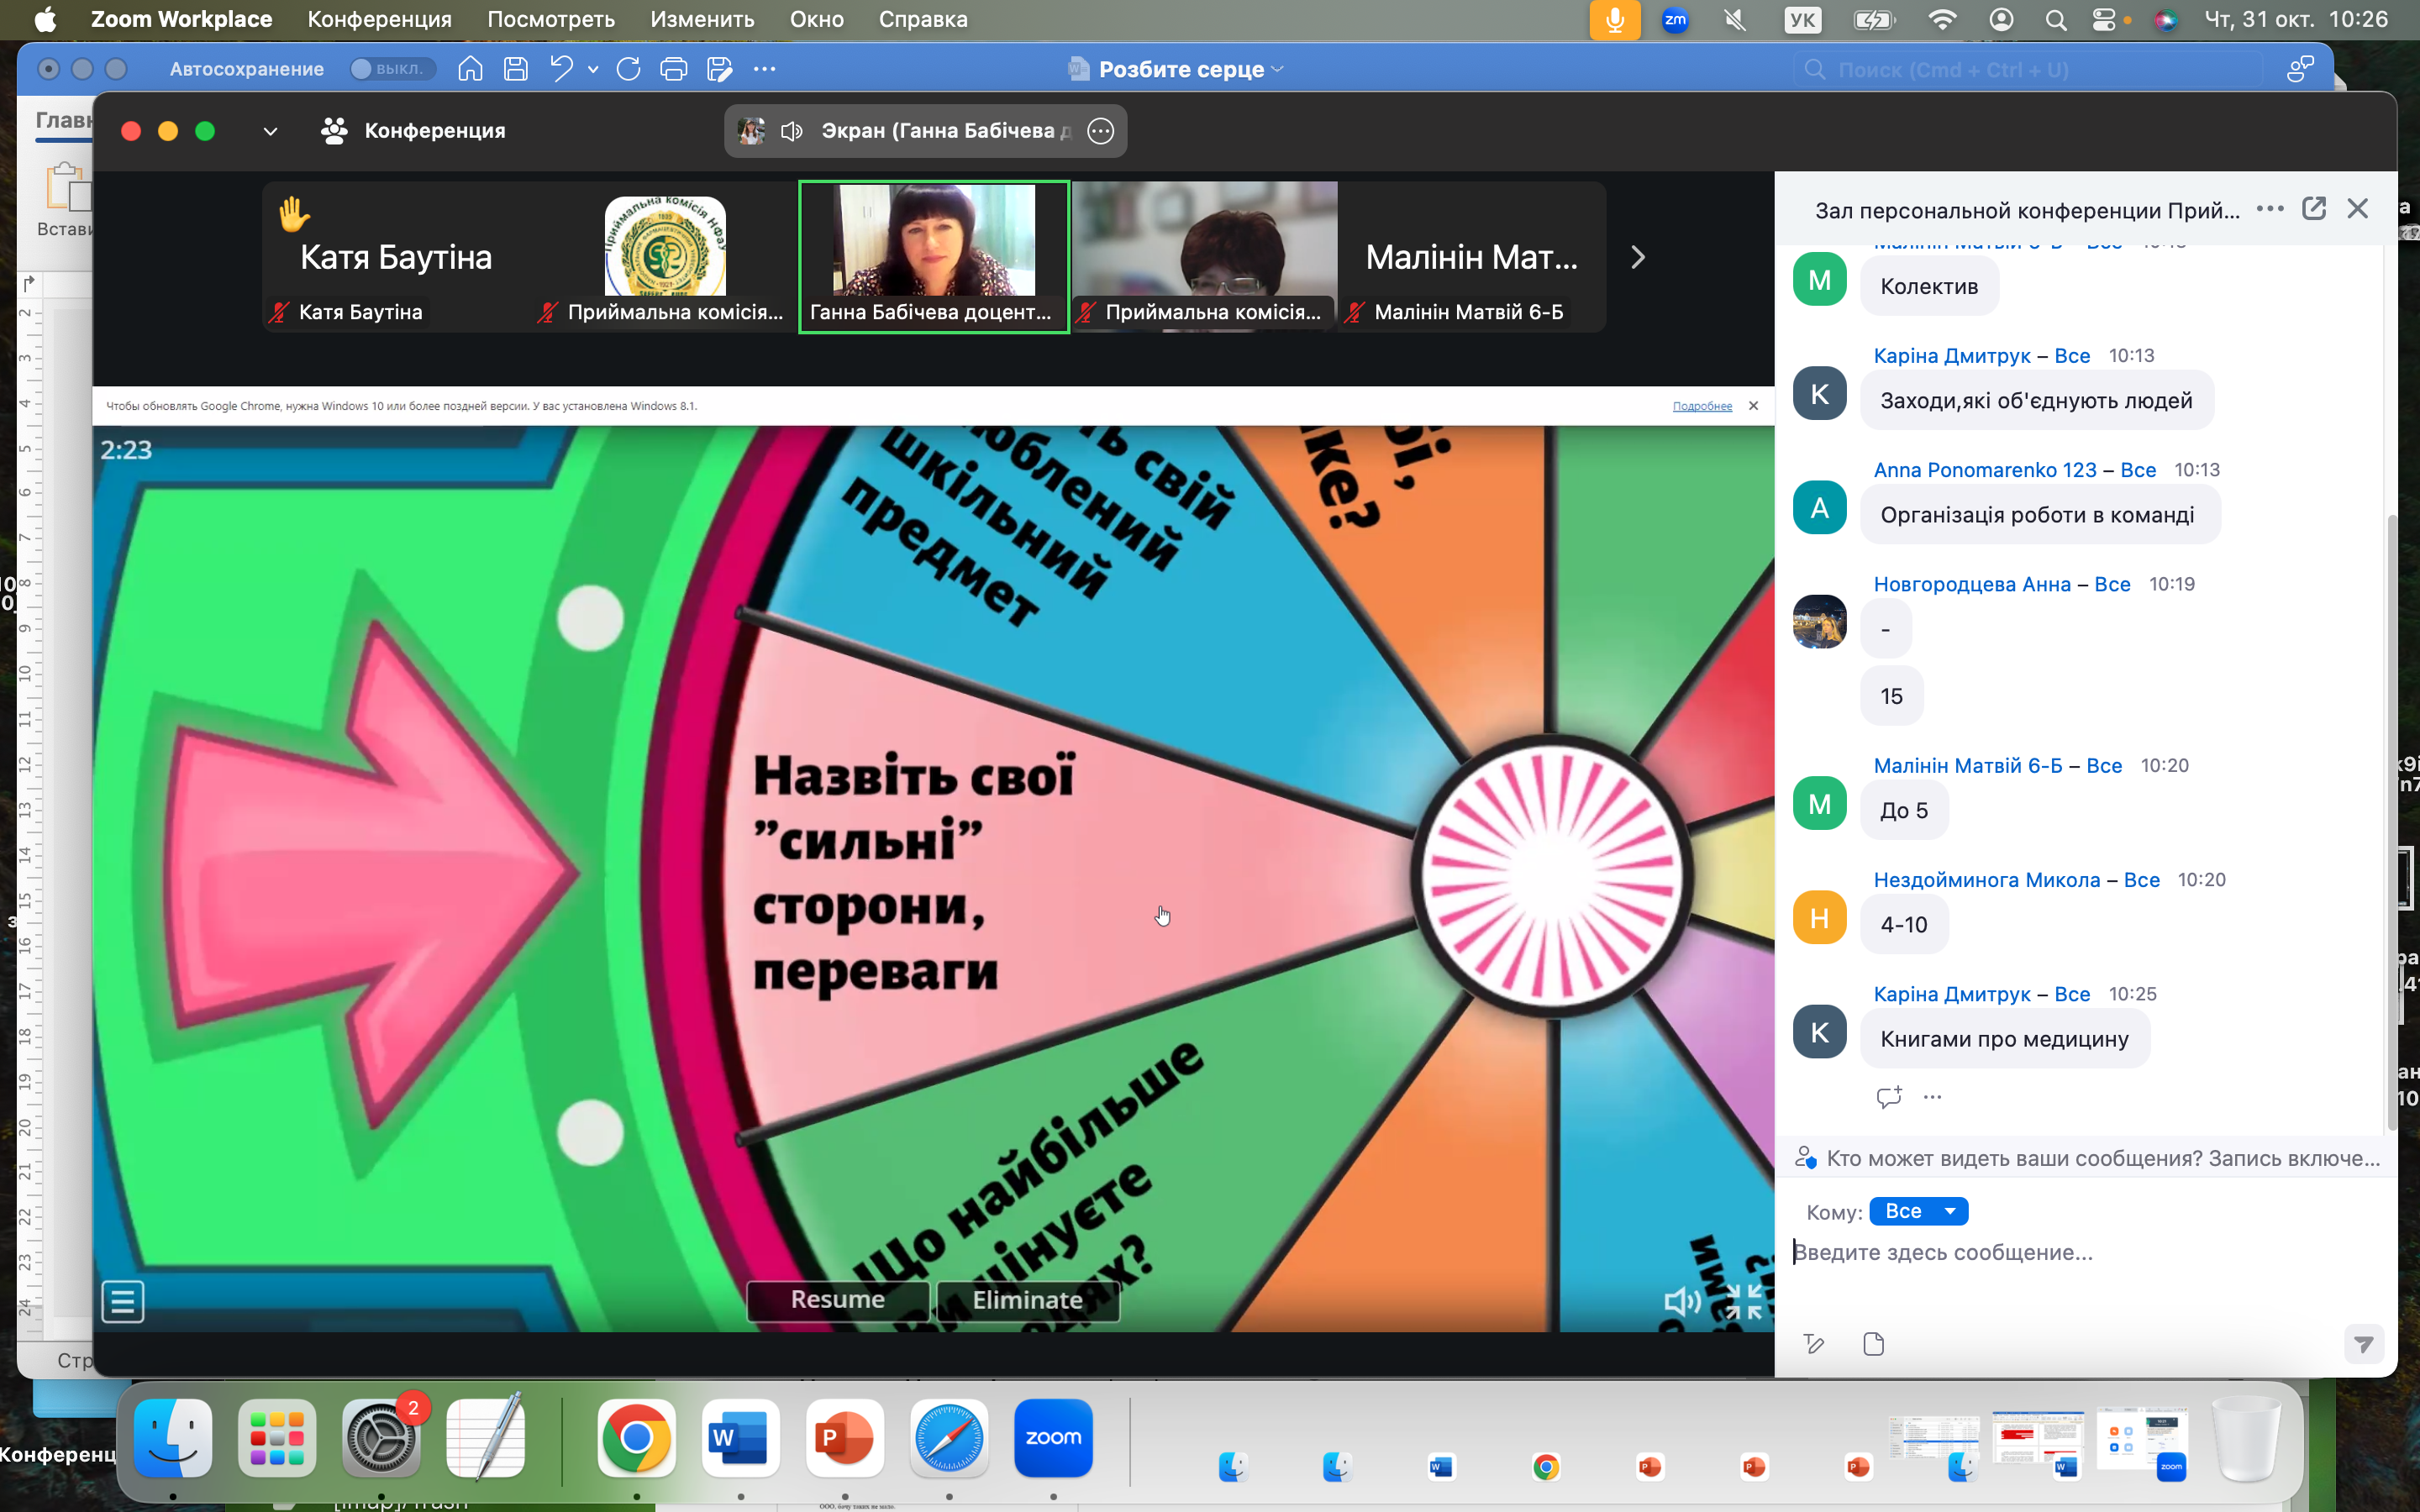Open the Конференция menu in menu bar
This screenshot has height=1512, width=2420.
click(379, 19)
